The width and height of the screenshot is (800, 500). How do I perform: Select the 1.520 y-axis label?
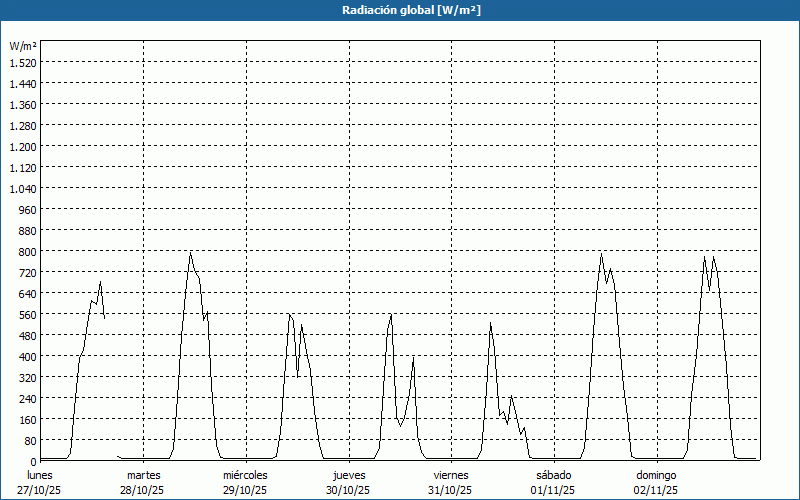23,62
